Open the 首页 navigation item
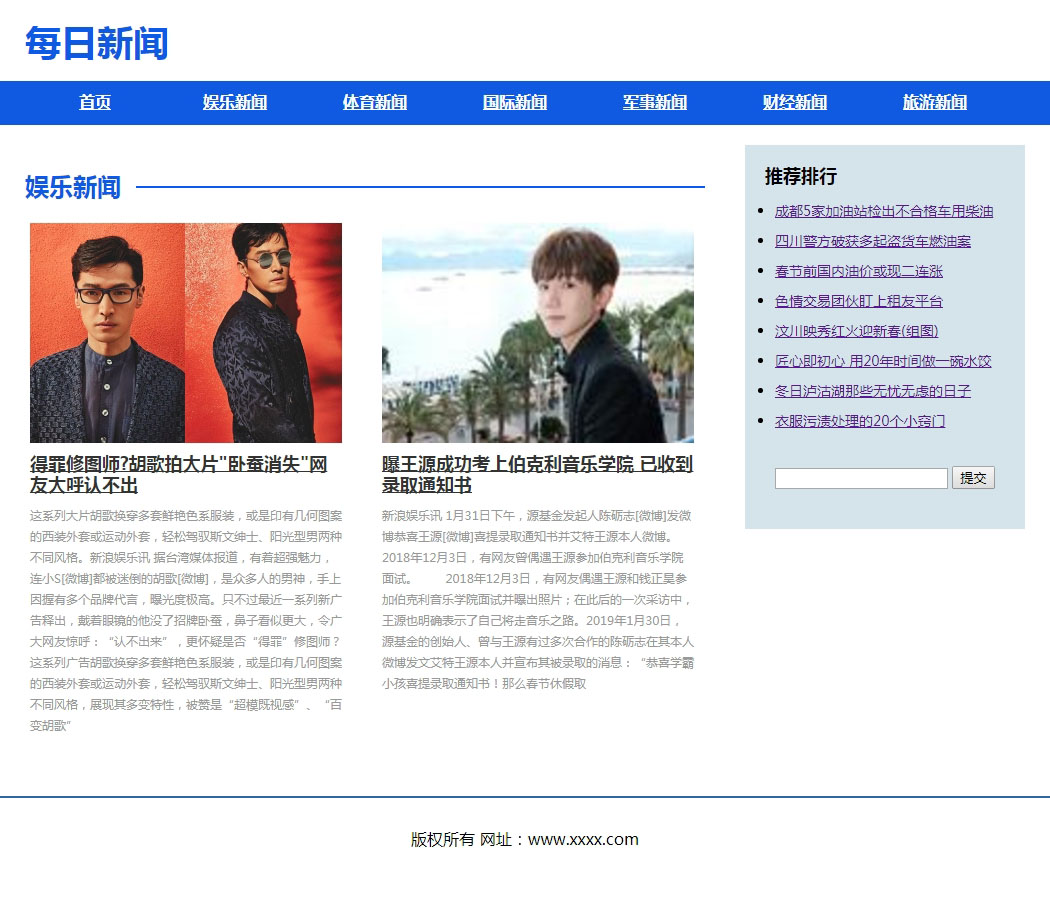The height and width of the screenshot is (916, 1050). point(94,102)
